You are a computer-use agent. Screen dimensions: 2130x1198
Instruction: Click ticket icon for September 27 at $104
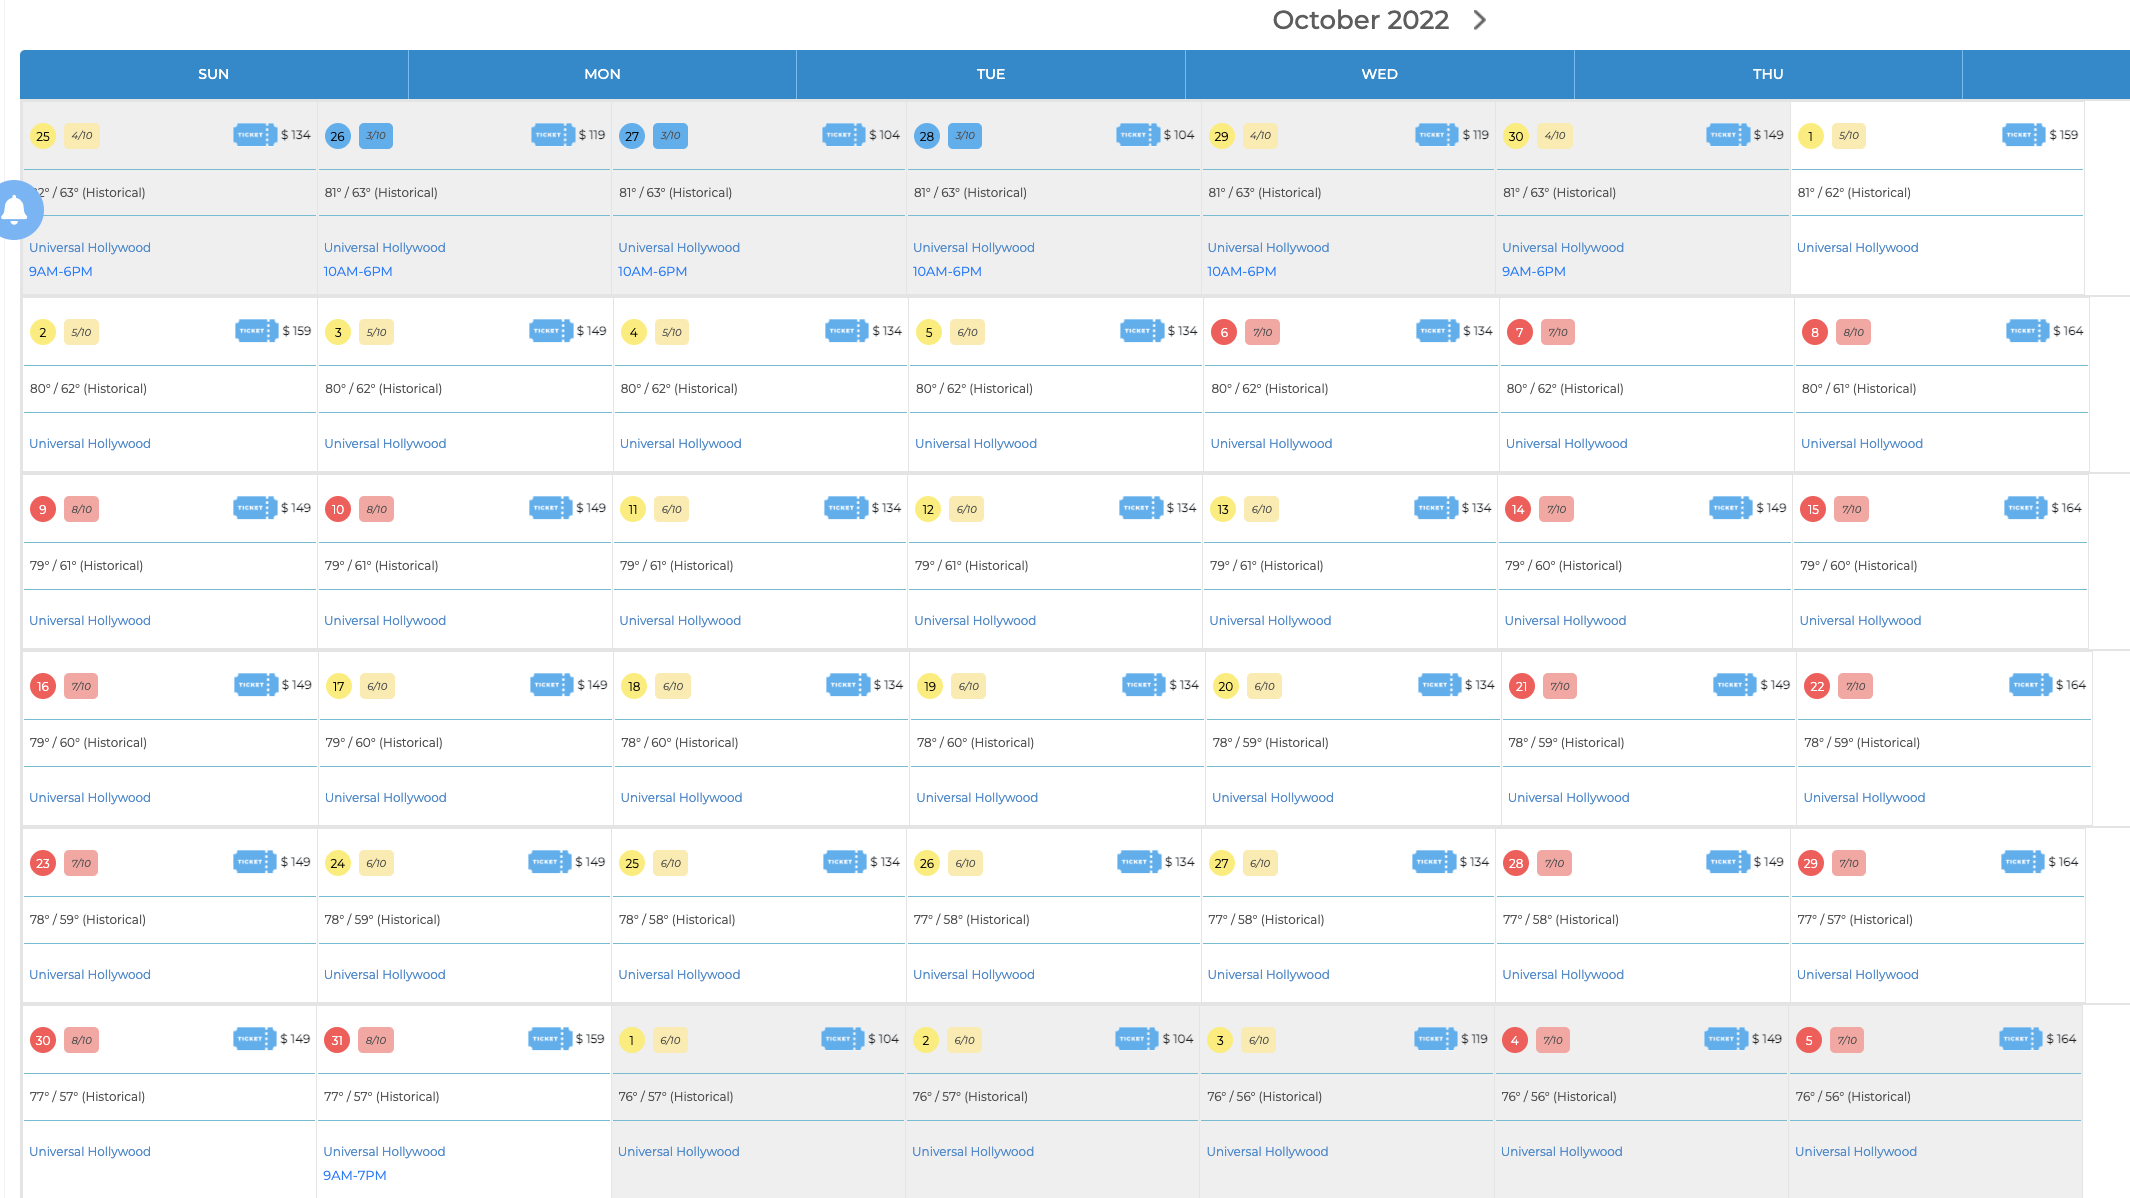(843, 135)
